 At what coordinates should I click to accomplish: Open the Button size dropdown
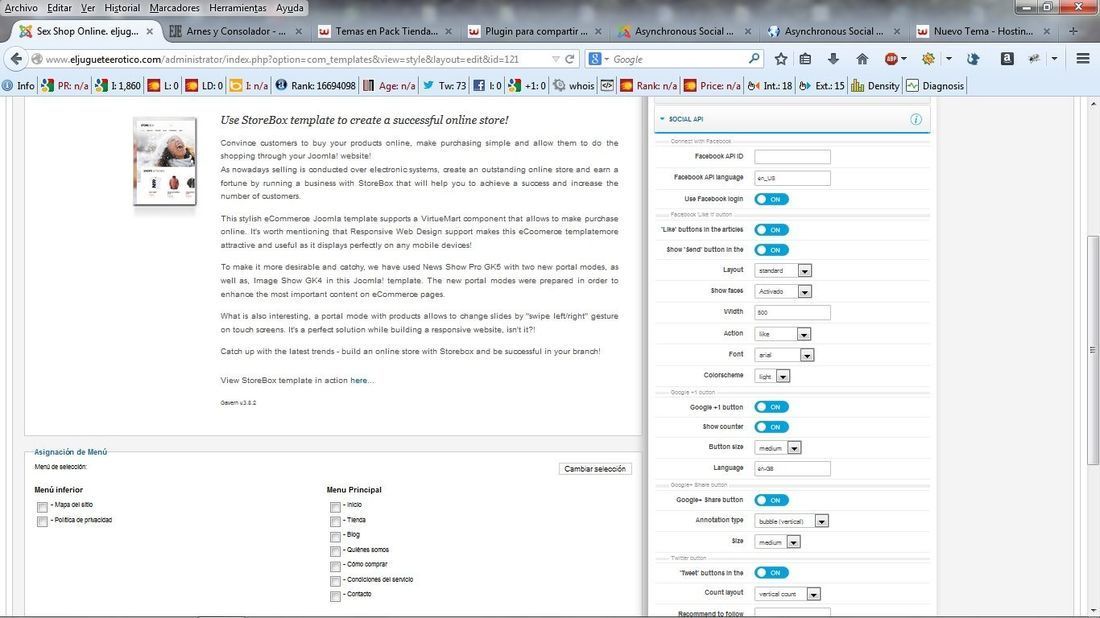coord(778,448)
